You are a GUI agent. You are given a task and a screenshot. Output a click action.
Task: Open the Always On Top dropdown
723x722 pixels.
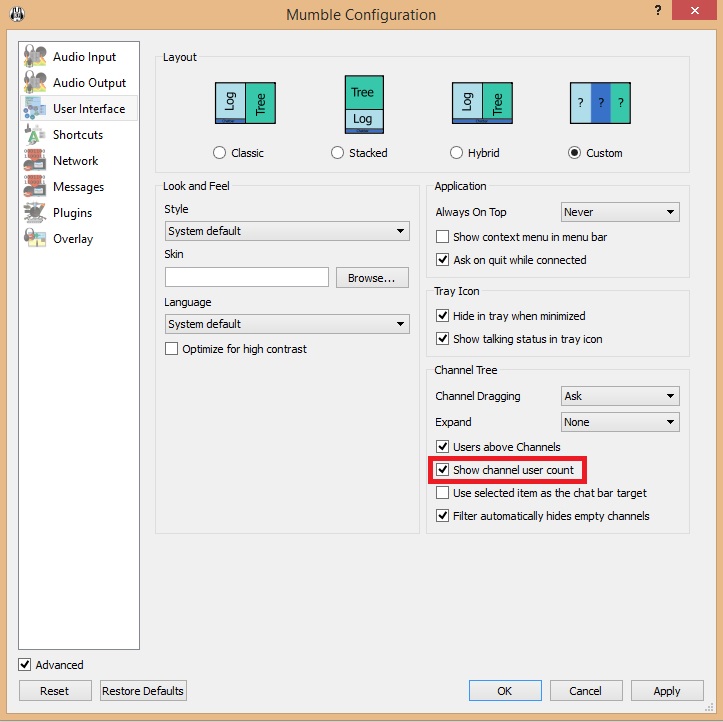point(620,212)
